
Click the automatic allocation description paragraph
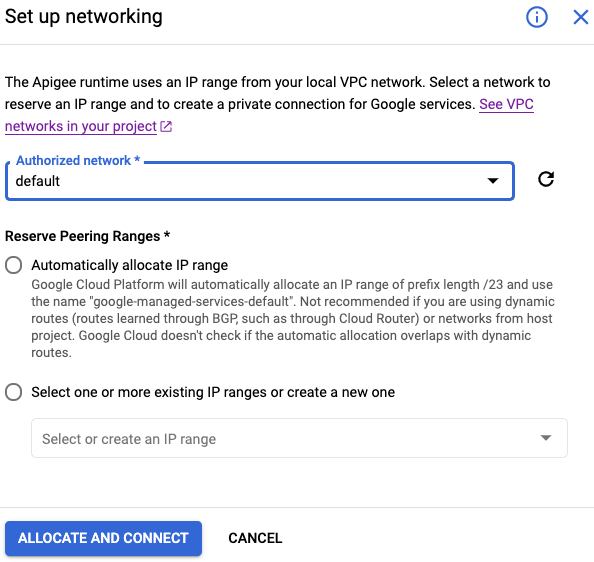(292, 318)
